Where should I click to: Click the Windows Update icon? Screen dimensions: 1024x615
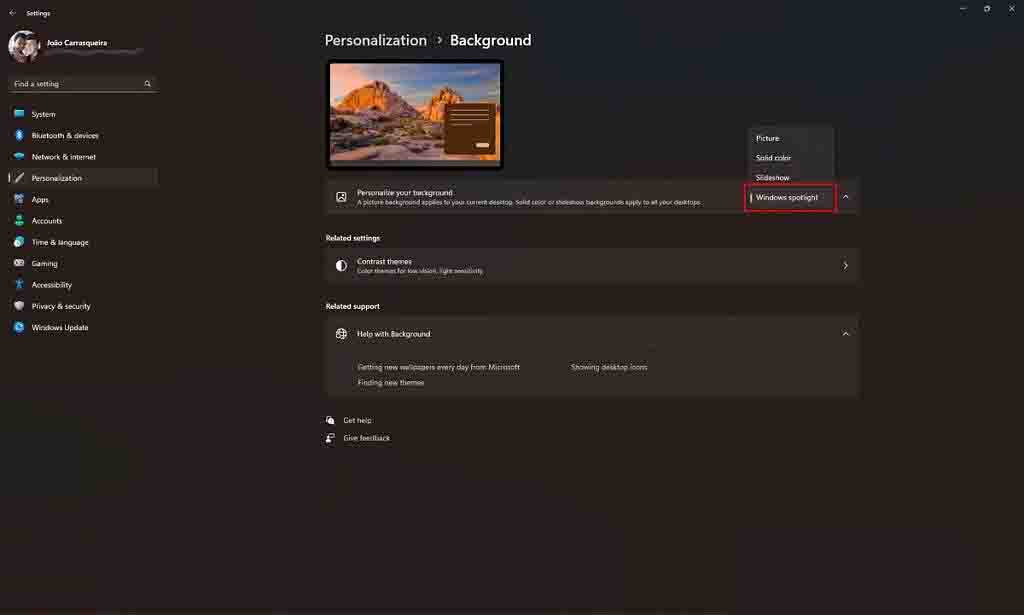click(19, 327)
